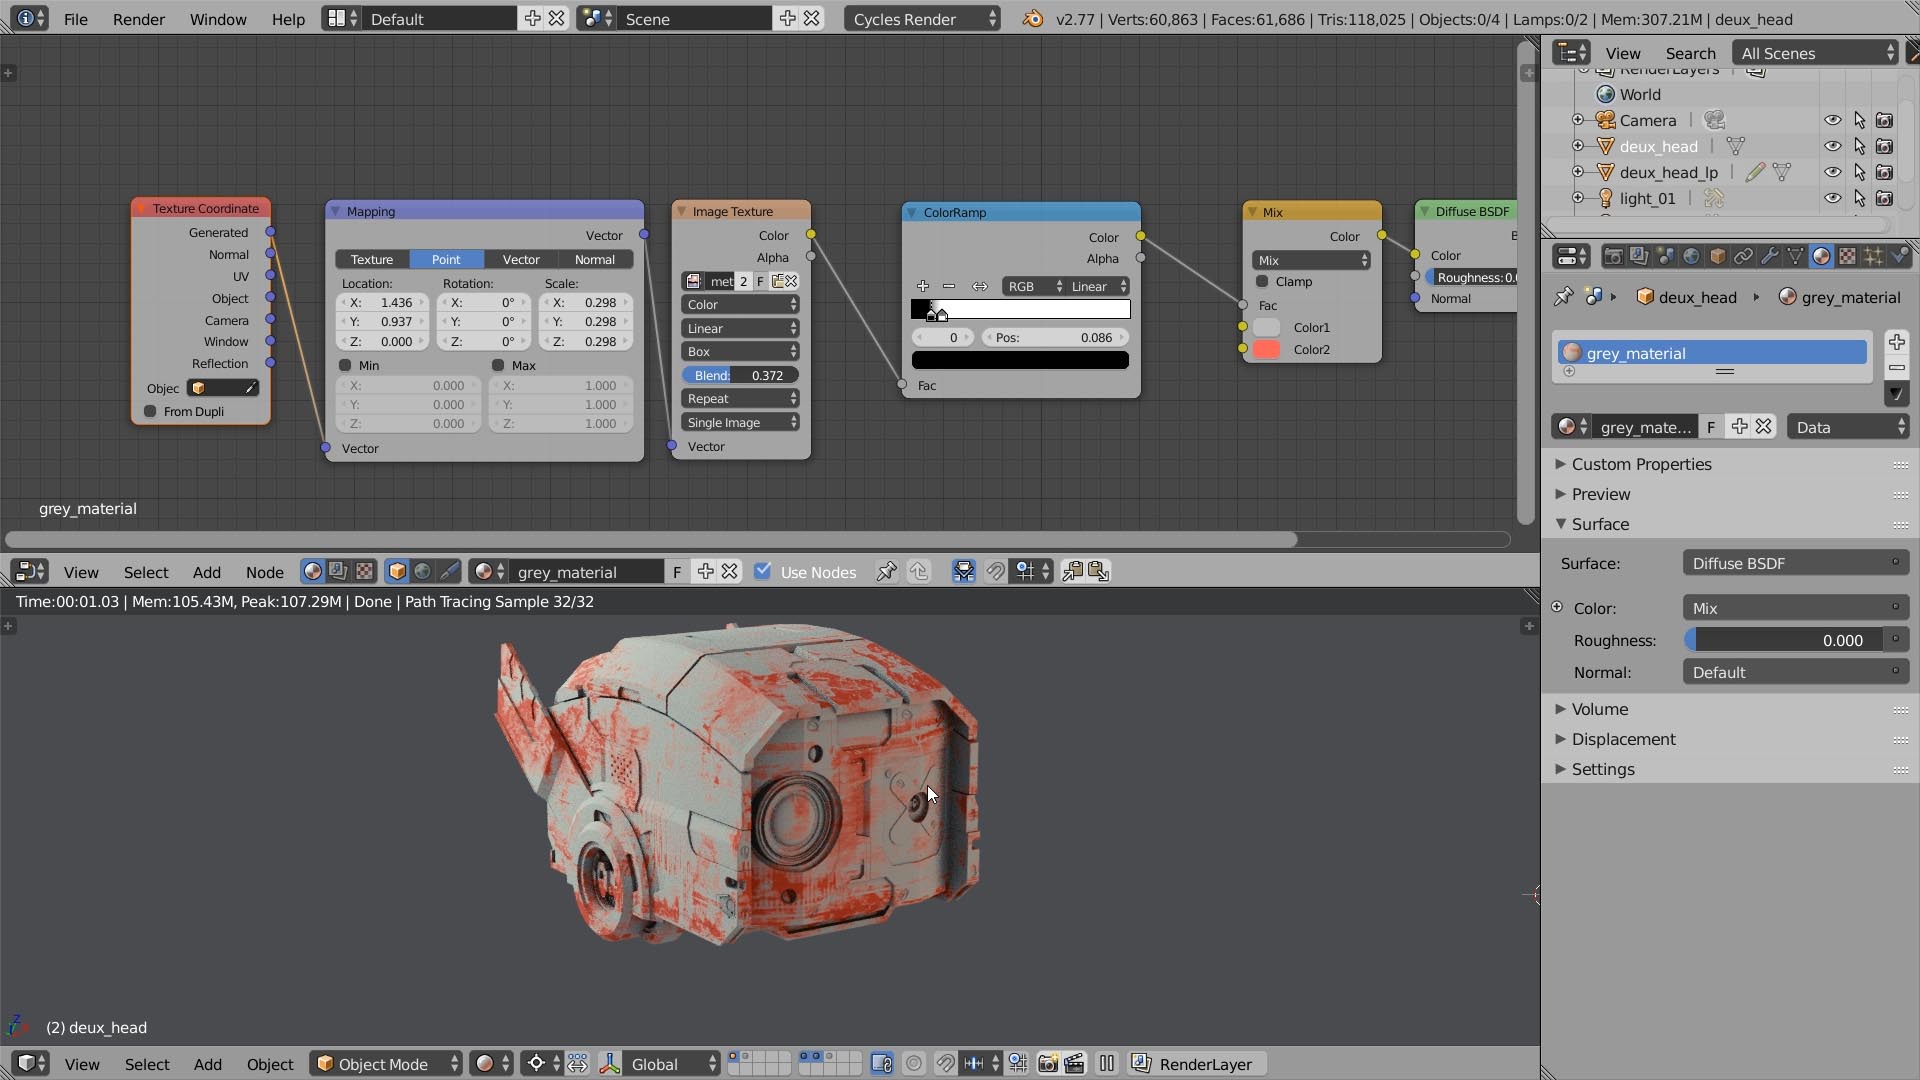Open the Object properties tab (cube icon)
This screenshot has width=1920, height=1080.
[1717, 255]
